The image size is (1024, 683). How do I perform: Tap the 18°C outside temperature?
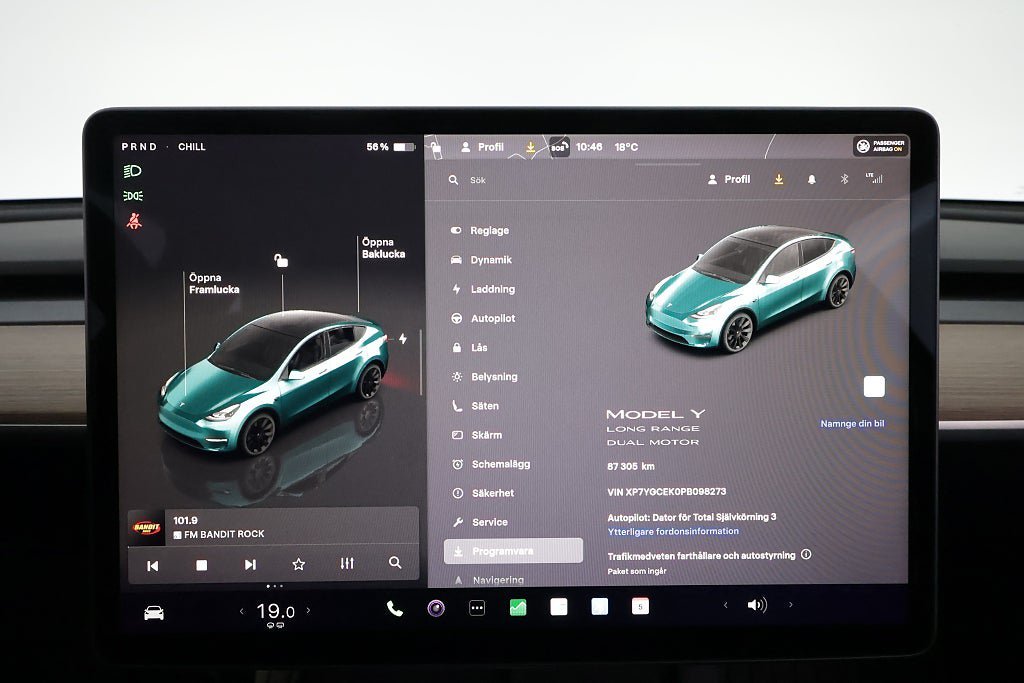tap(626, 147)
